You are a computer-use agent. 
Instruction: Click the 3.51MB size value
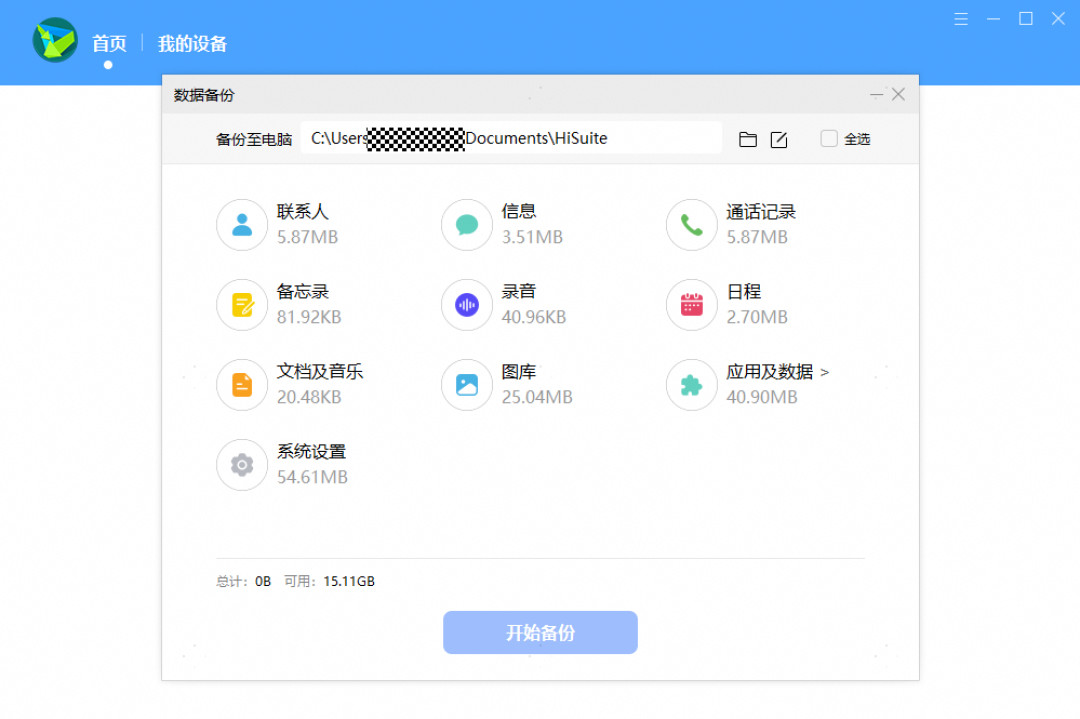click(x=532, y=237)
